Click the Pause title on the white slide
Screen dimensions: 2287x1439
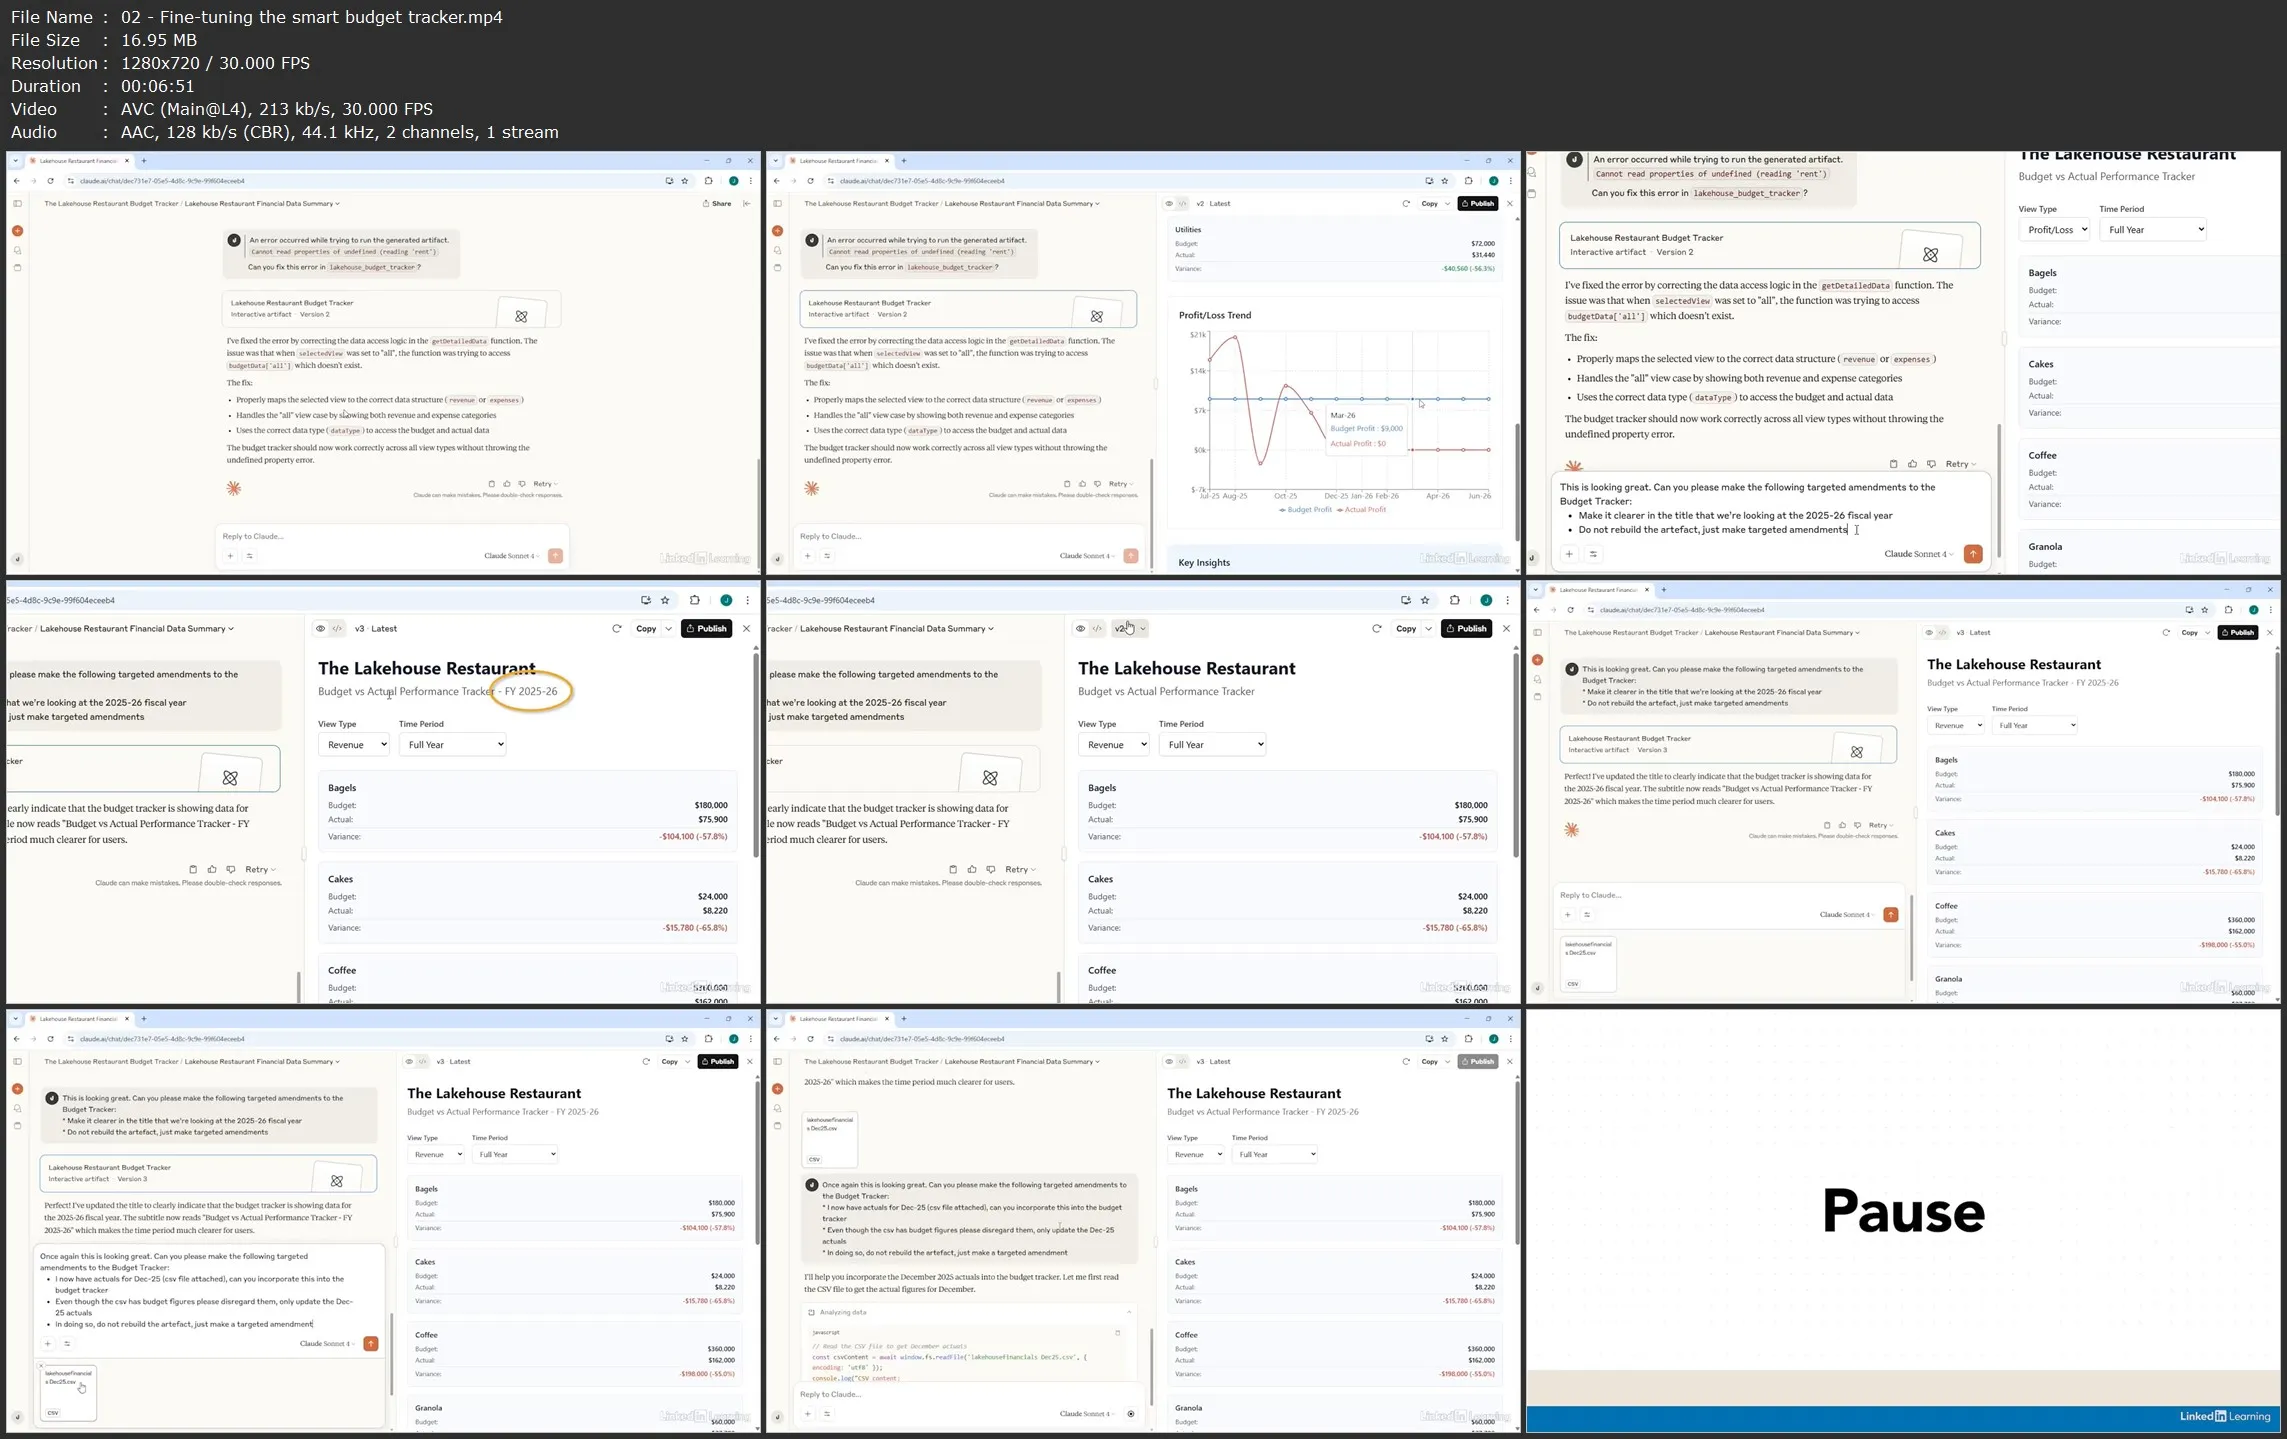[1903, 1211]
